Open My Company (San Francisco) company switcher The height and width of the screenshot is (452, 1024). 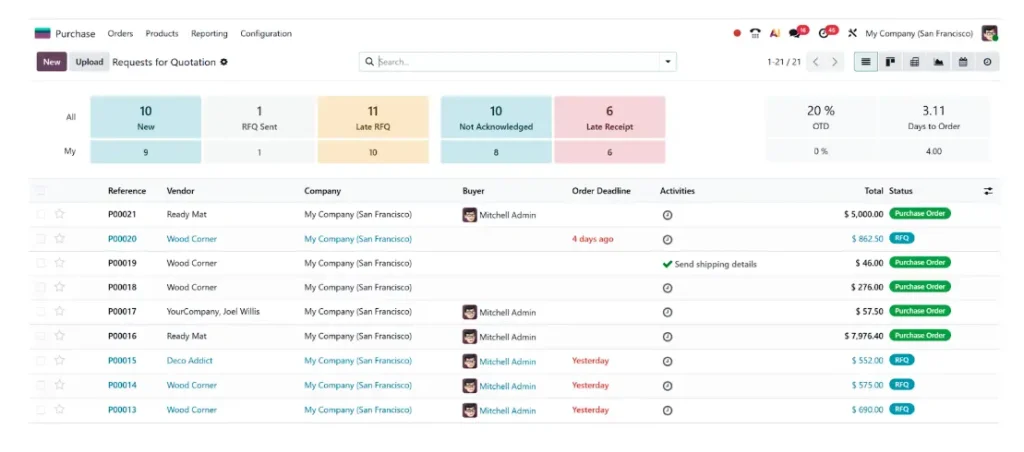tap(919, 33)
